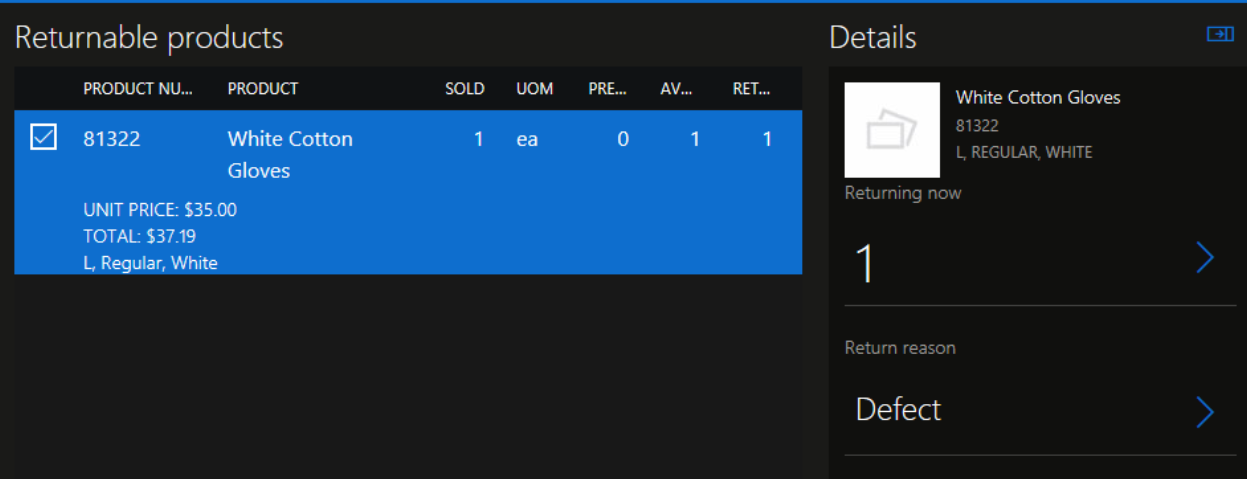Click the UOM column header
The image size is (1247, 479).
(534, 89)
